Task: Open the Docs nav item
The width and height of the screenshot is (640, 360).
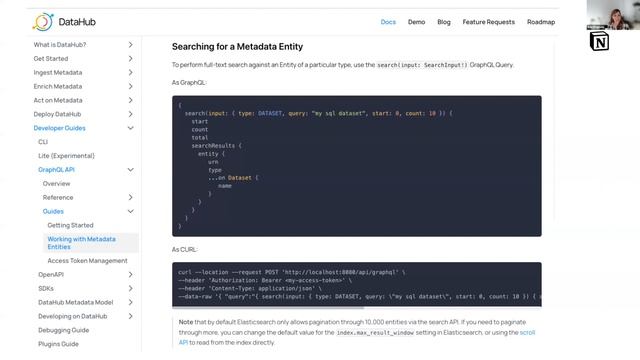Action: 388,22
